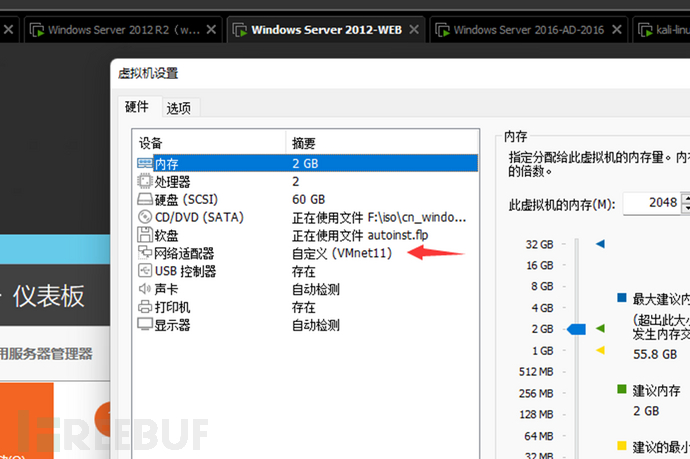This screenshot has width=690, height=459.
Task: Click the floppy disk icon
Action: [x=144, y=235]
